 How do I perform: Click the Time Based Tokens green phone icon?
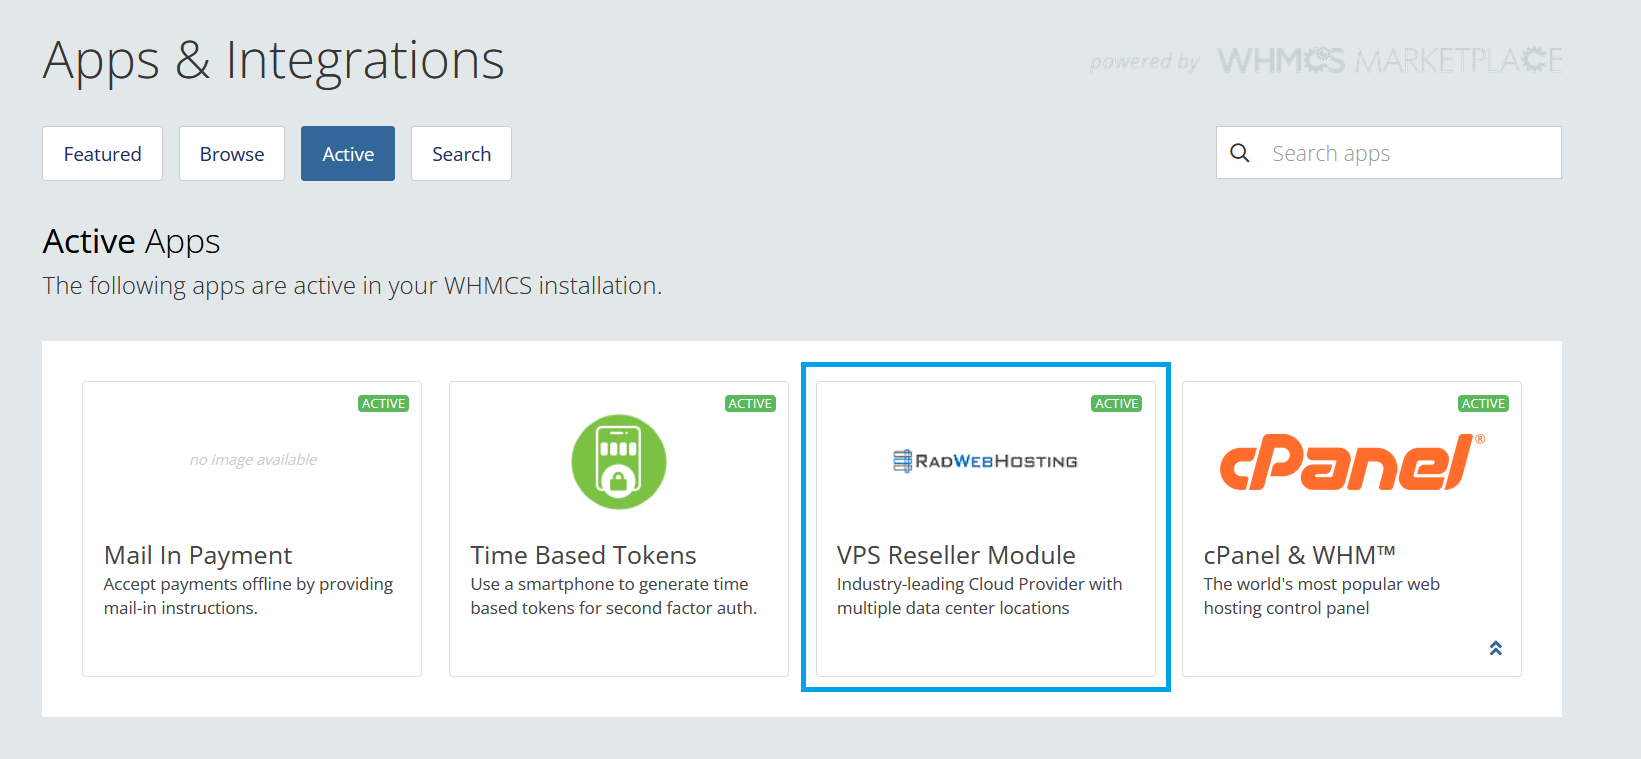[x=618, y=462]
